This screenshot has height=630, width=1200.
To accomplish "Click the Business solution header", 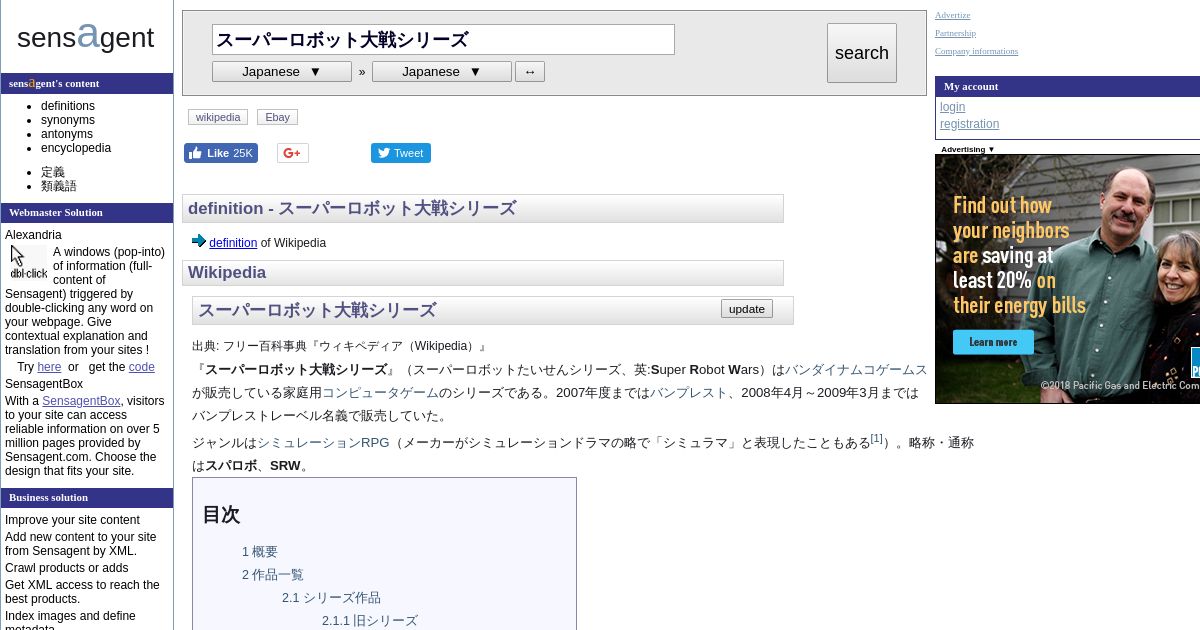I will point(87,498).
